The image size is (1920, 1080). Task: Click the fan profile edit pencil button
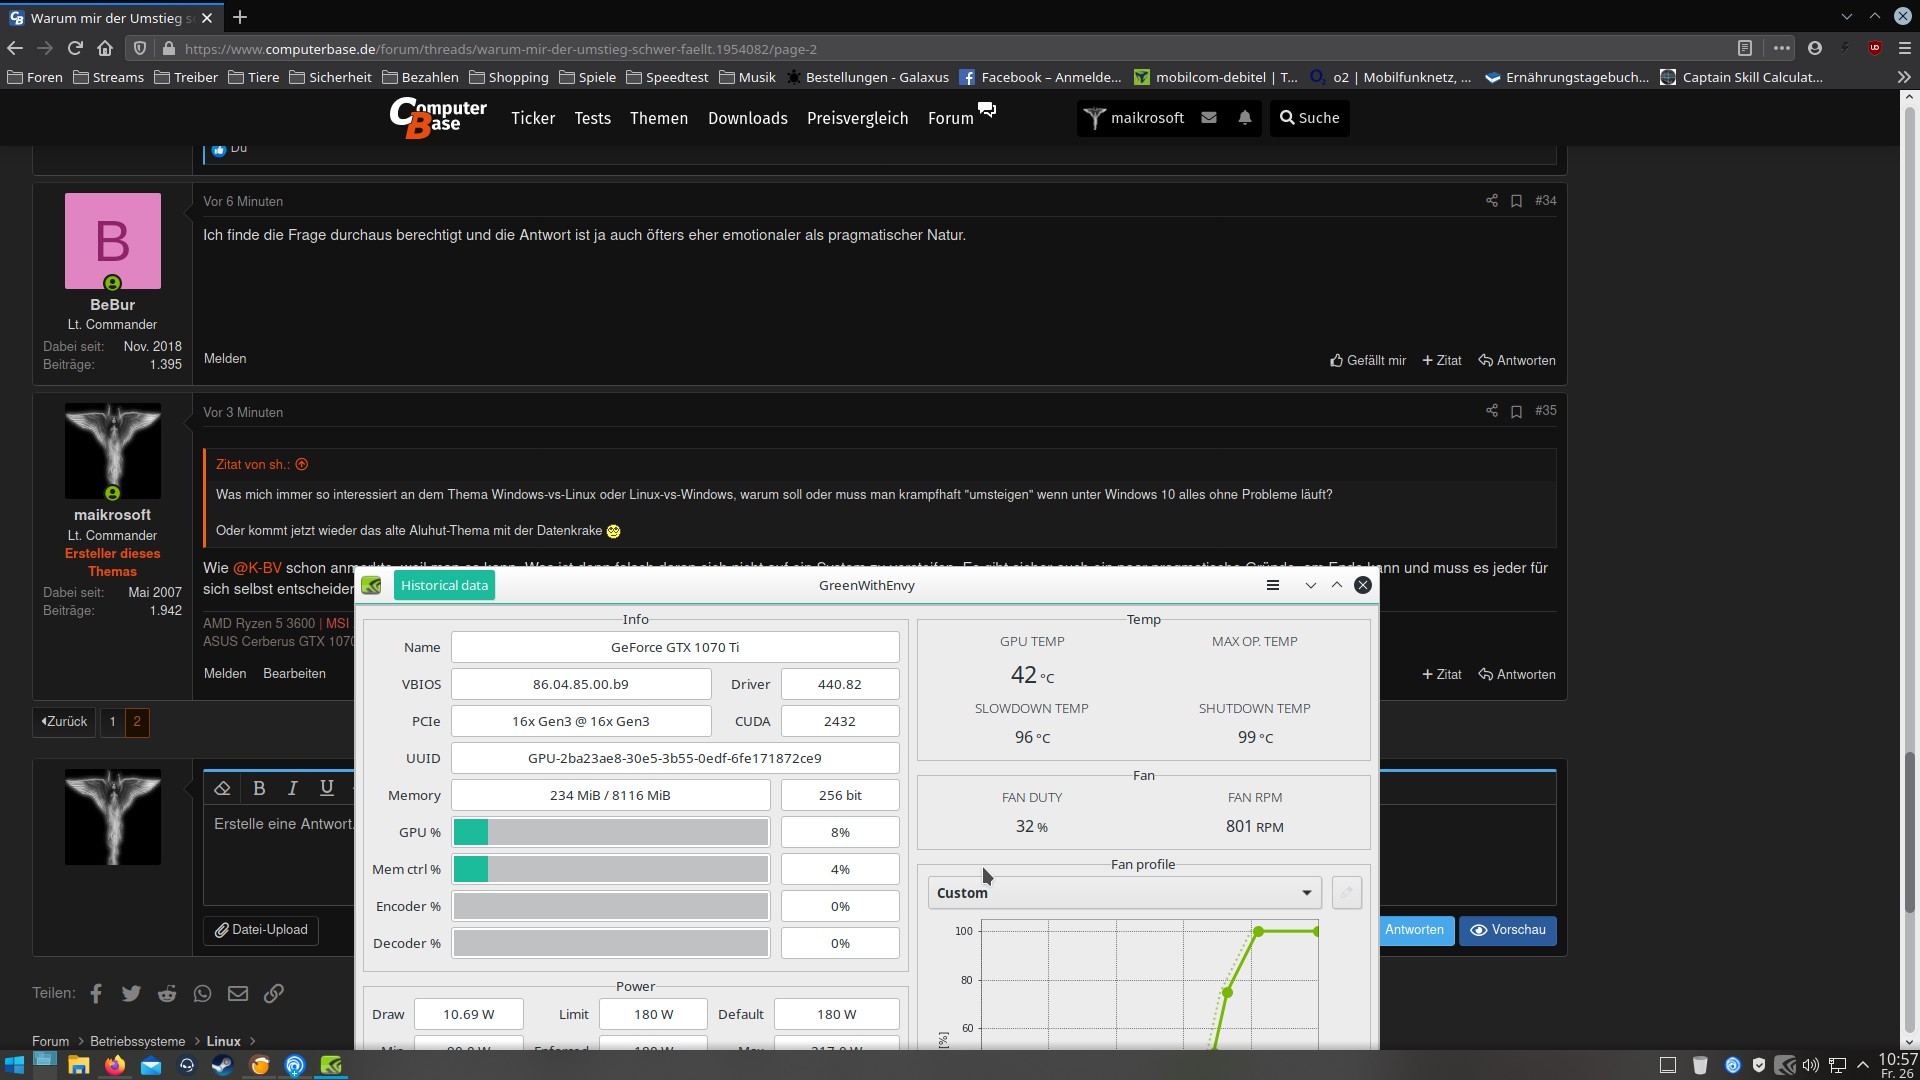pyautogui.click(x=1346, y=893)
